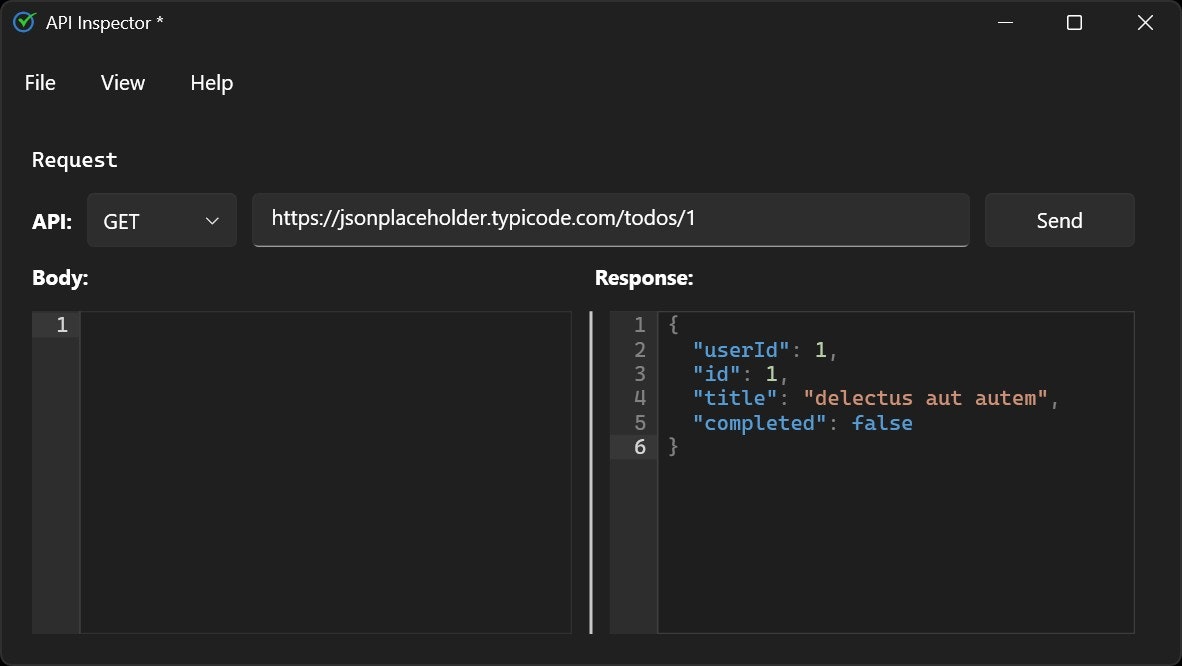Viewport: 1182px width, 666px height.
Task: Click line number 2 in Response gutter
Action: click(x=639, y=350)
